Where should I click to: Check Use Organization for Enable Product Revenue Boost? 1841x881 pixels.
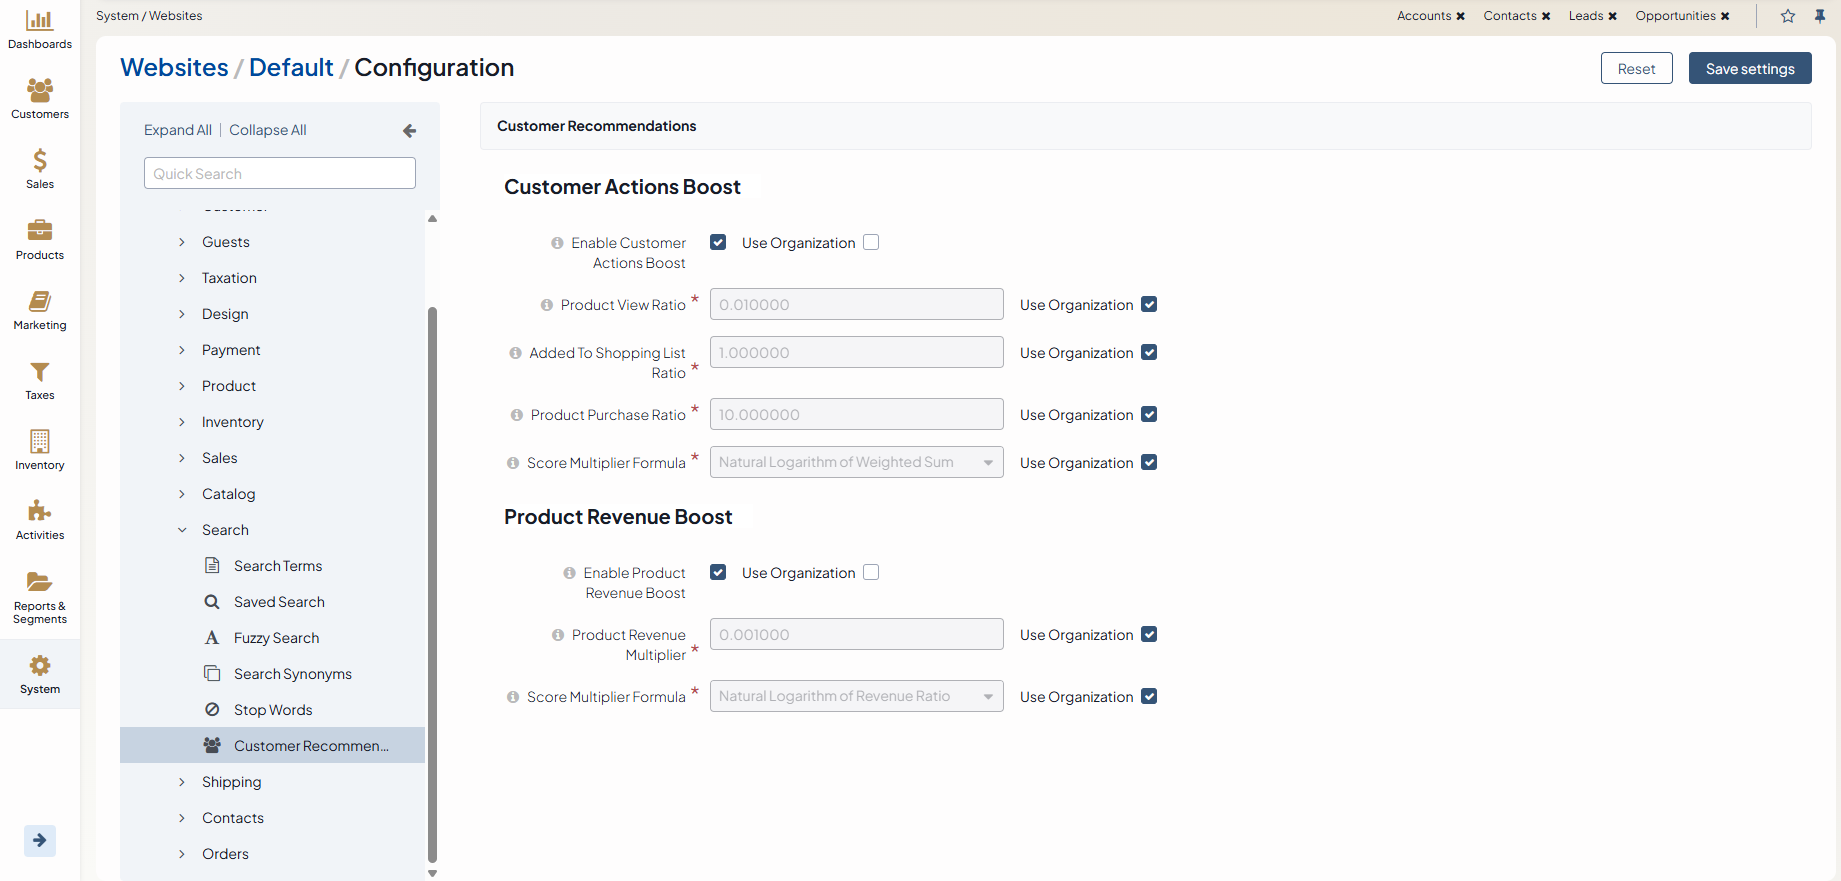click(871, 572)
